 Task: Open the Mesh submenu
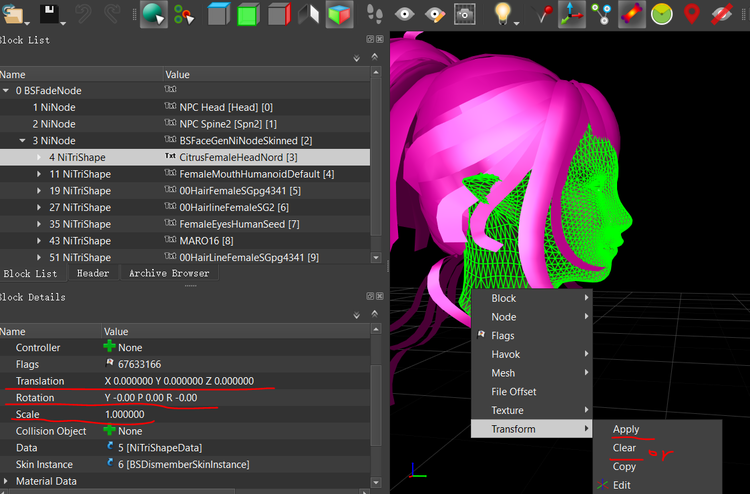point(531,373)
